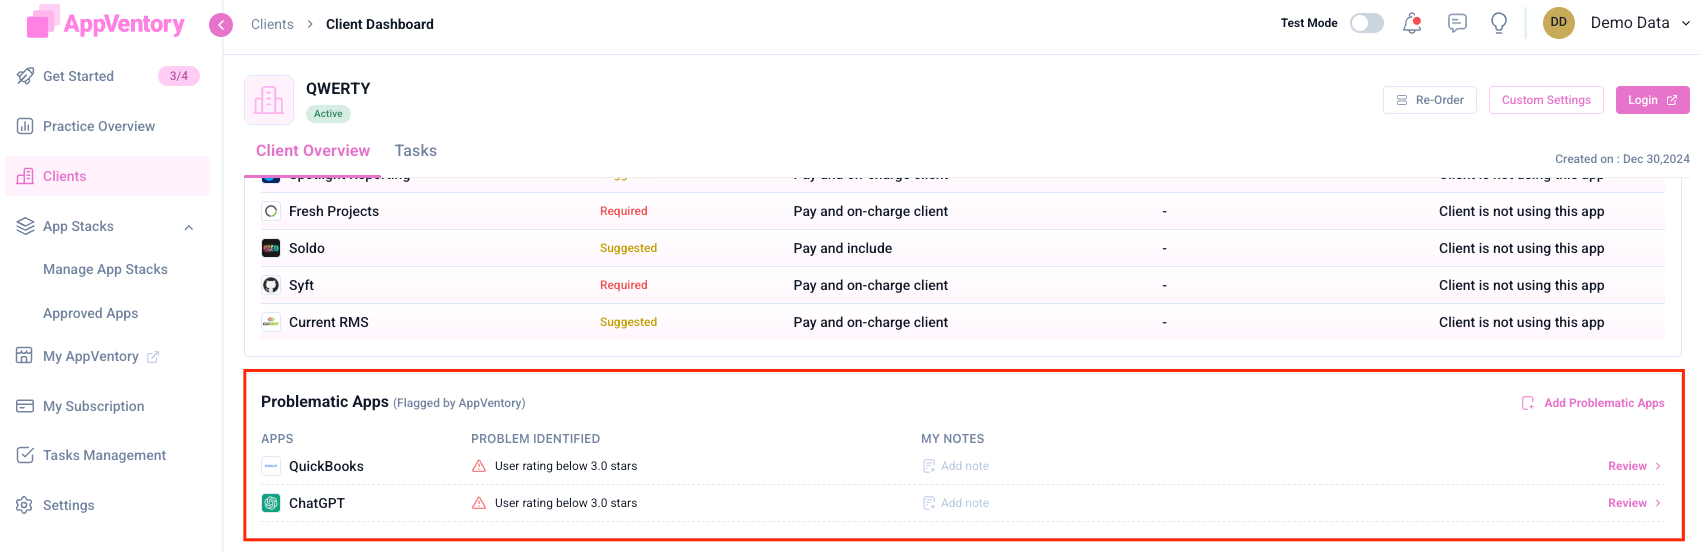Click the lightbulb tips icon
1700x552 pixels.
point(1498,23)
